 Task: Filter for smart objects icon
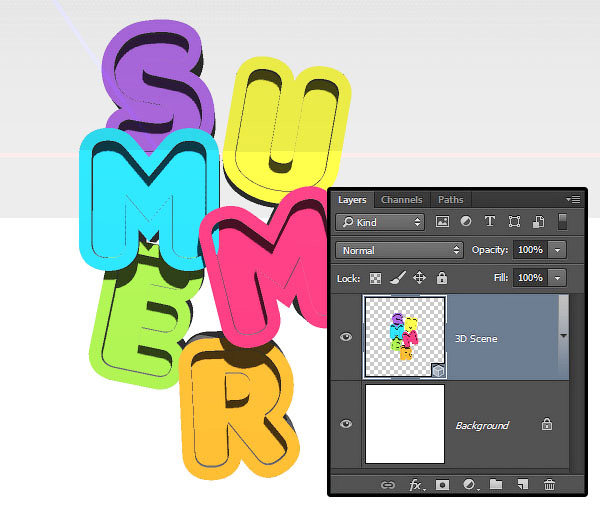(538, 222)
